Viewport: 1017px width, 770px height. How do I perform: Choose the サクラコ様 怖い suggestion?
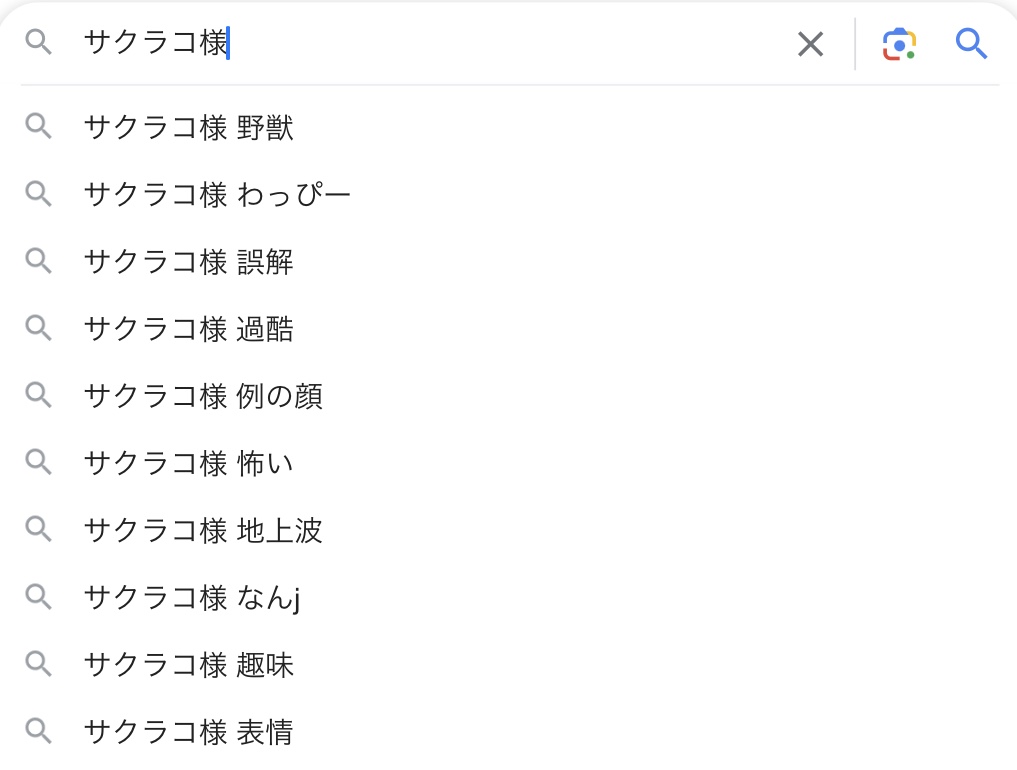(189, 463)
